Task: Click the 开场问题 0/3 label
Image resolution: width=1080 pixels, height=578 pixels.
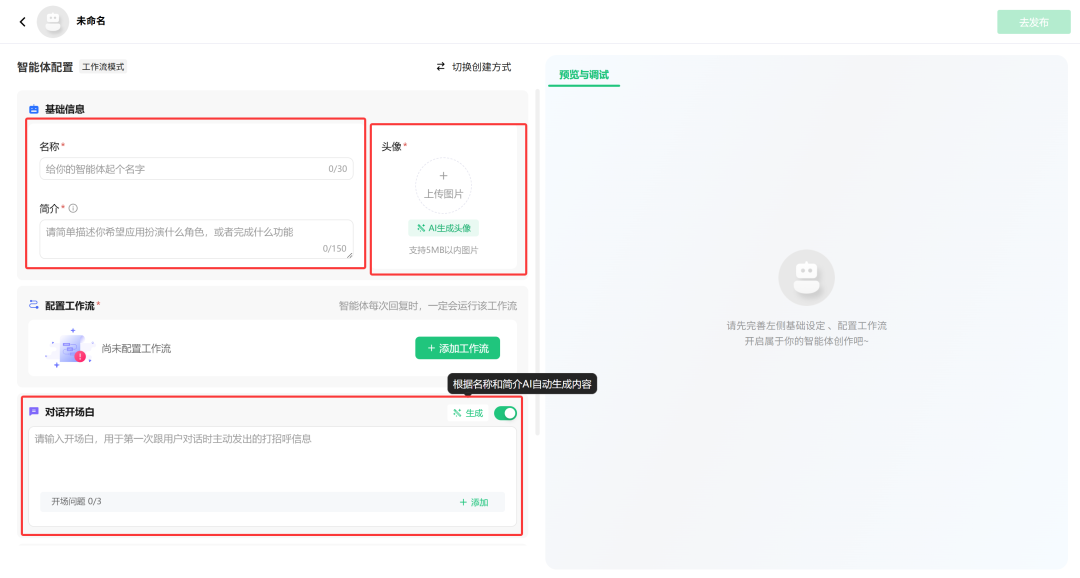Action: click(76, 502)
